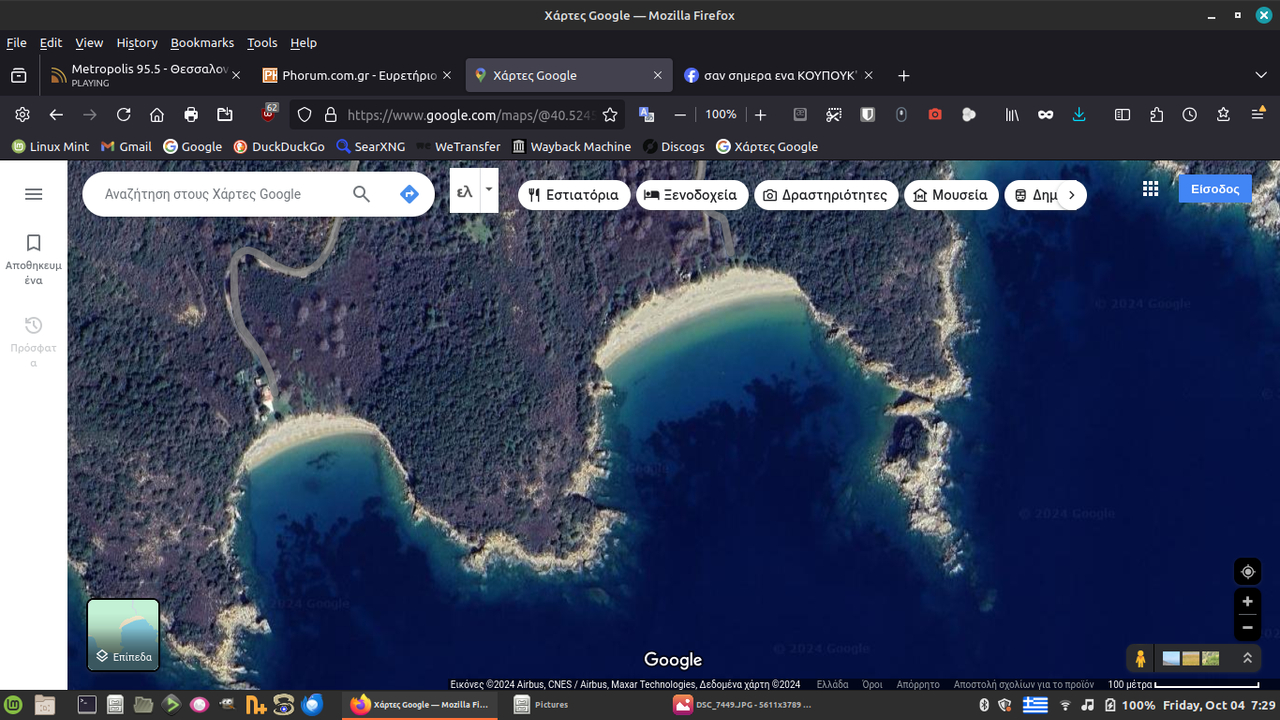Reduce page zoom with toolbar minus
The height and width of the screenshot is (720, 1280).
(680, 115)
